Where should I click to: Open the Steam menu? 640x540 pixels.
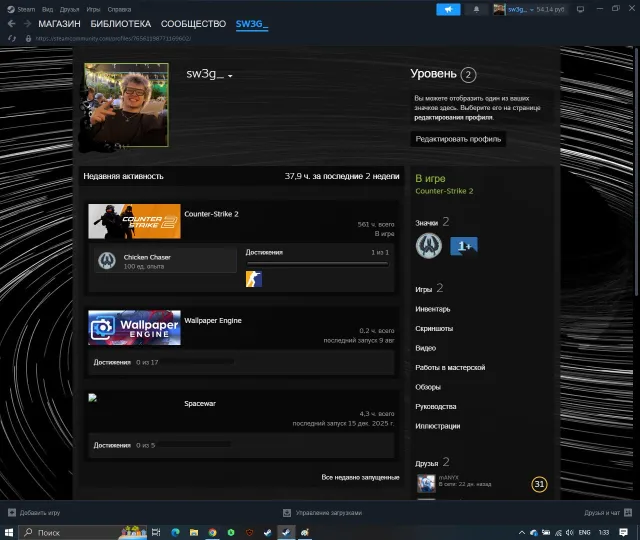click(26, 9)
